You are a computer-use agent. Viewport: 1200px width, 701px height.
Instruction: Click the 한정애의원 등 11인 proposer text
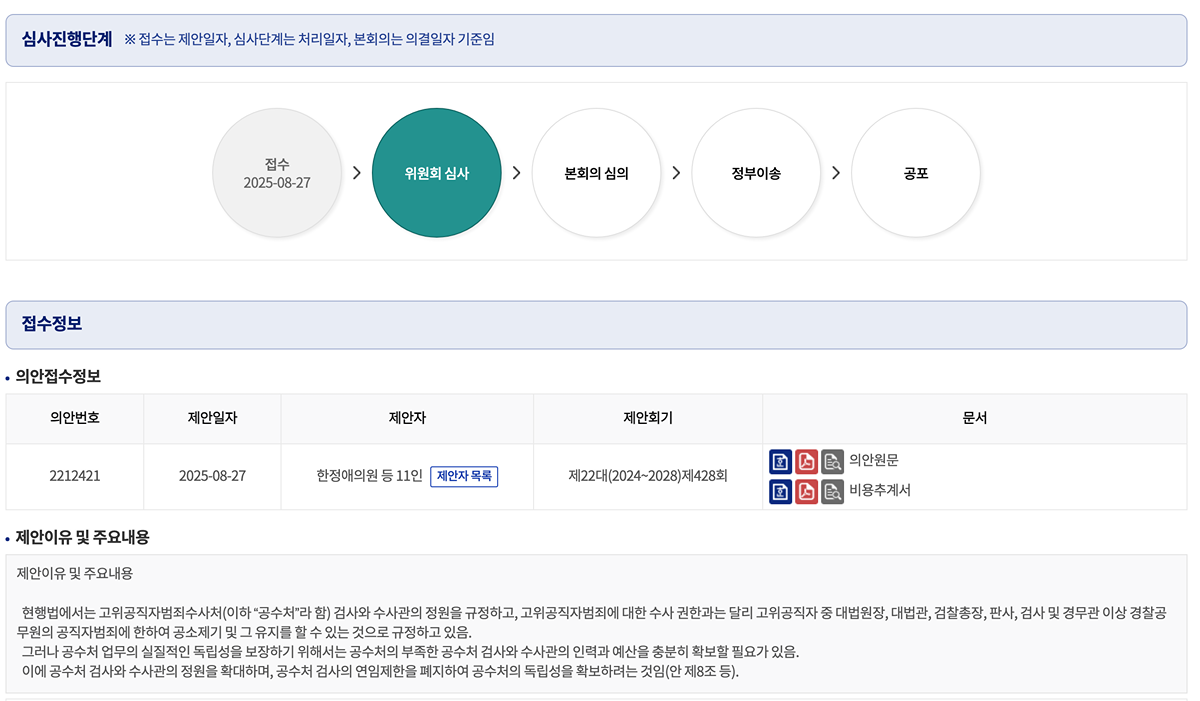coord(369,476)
